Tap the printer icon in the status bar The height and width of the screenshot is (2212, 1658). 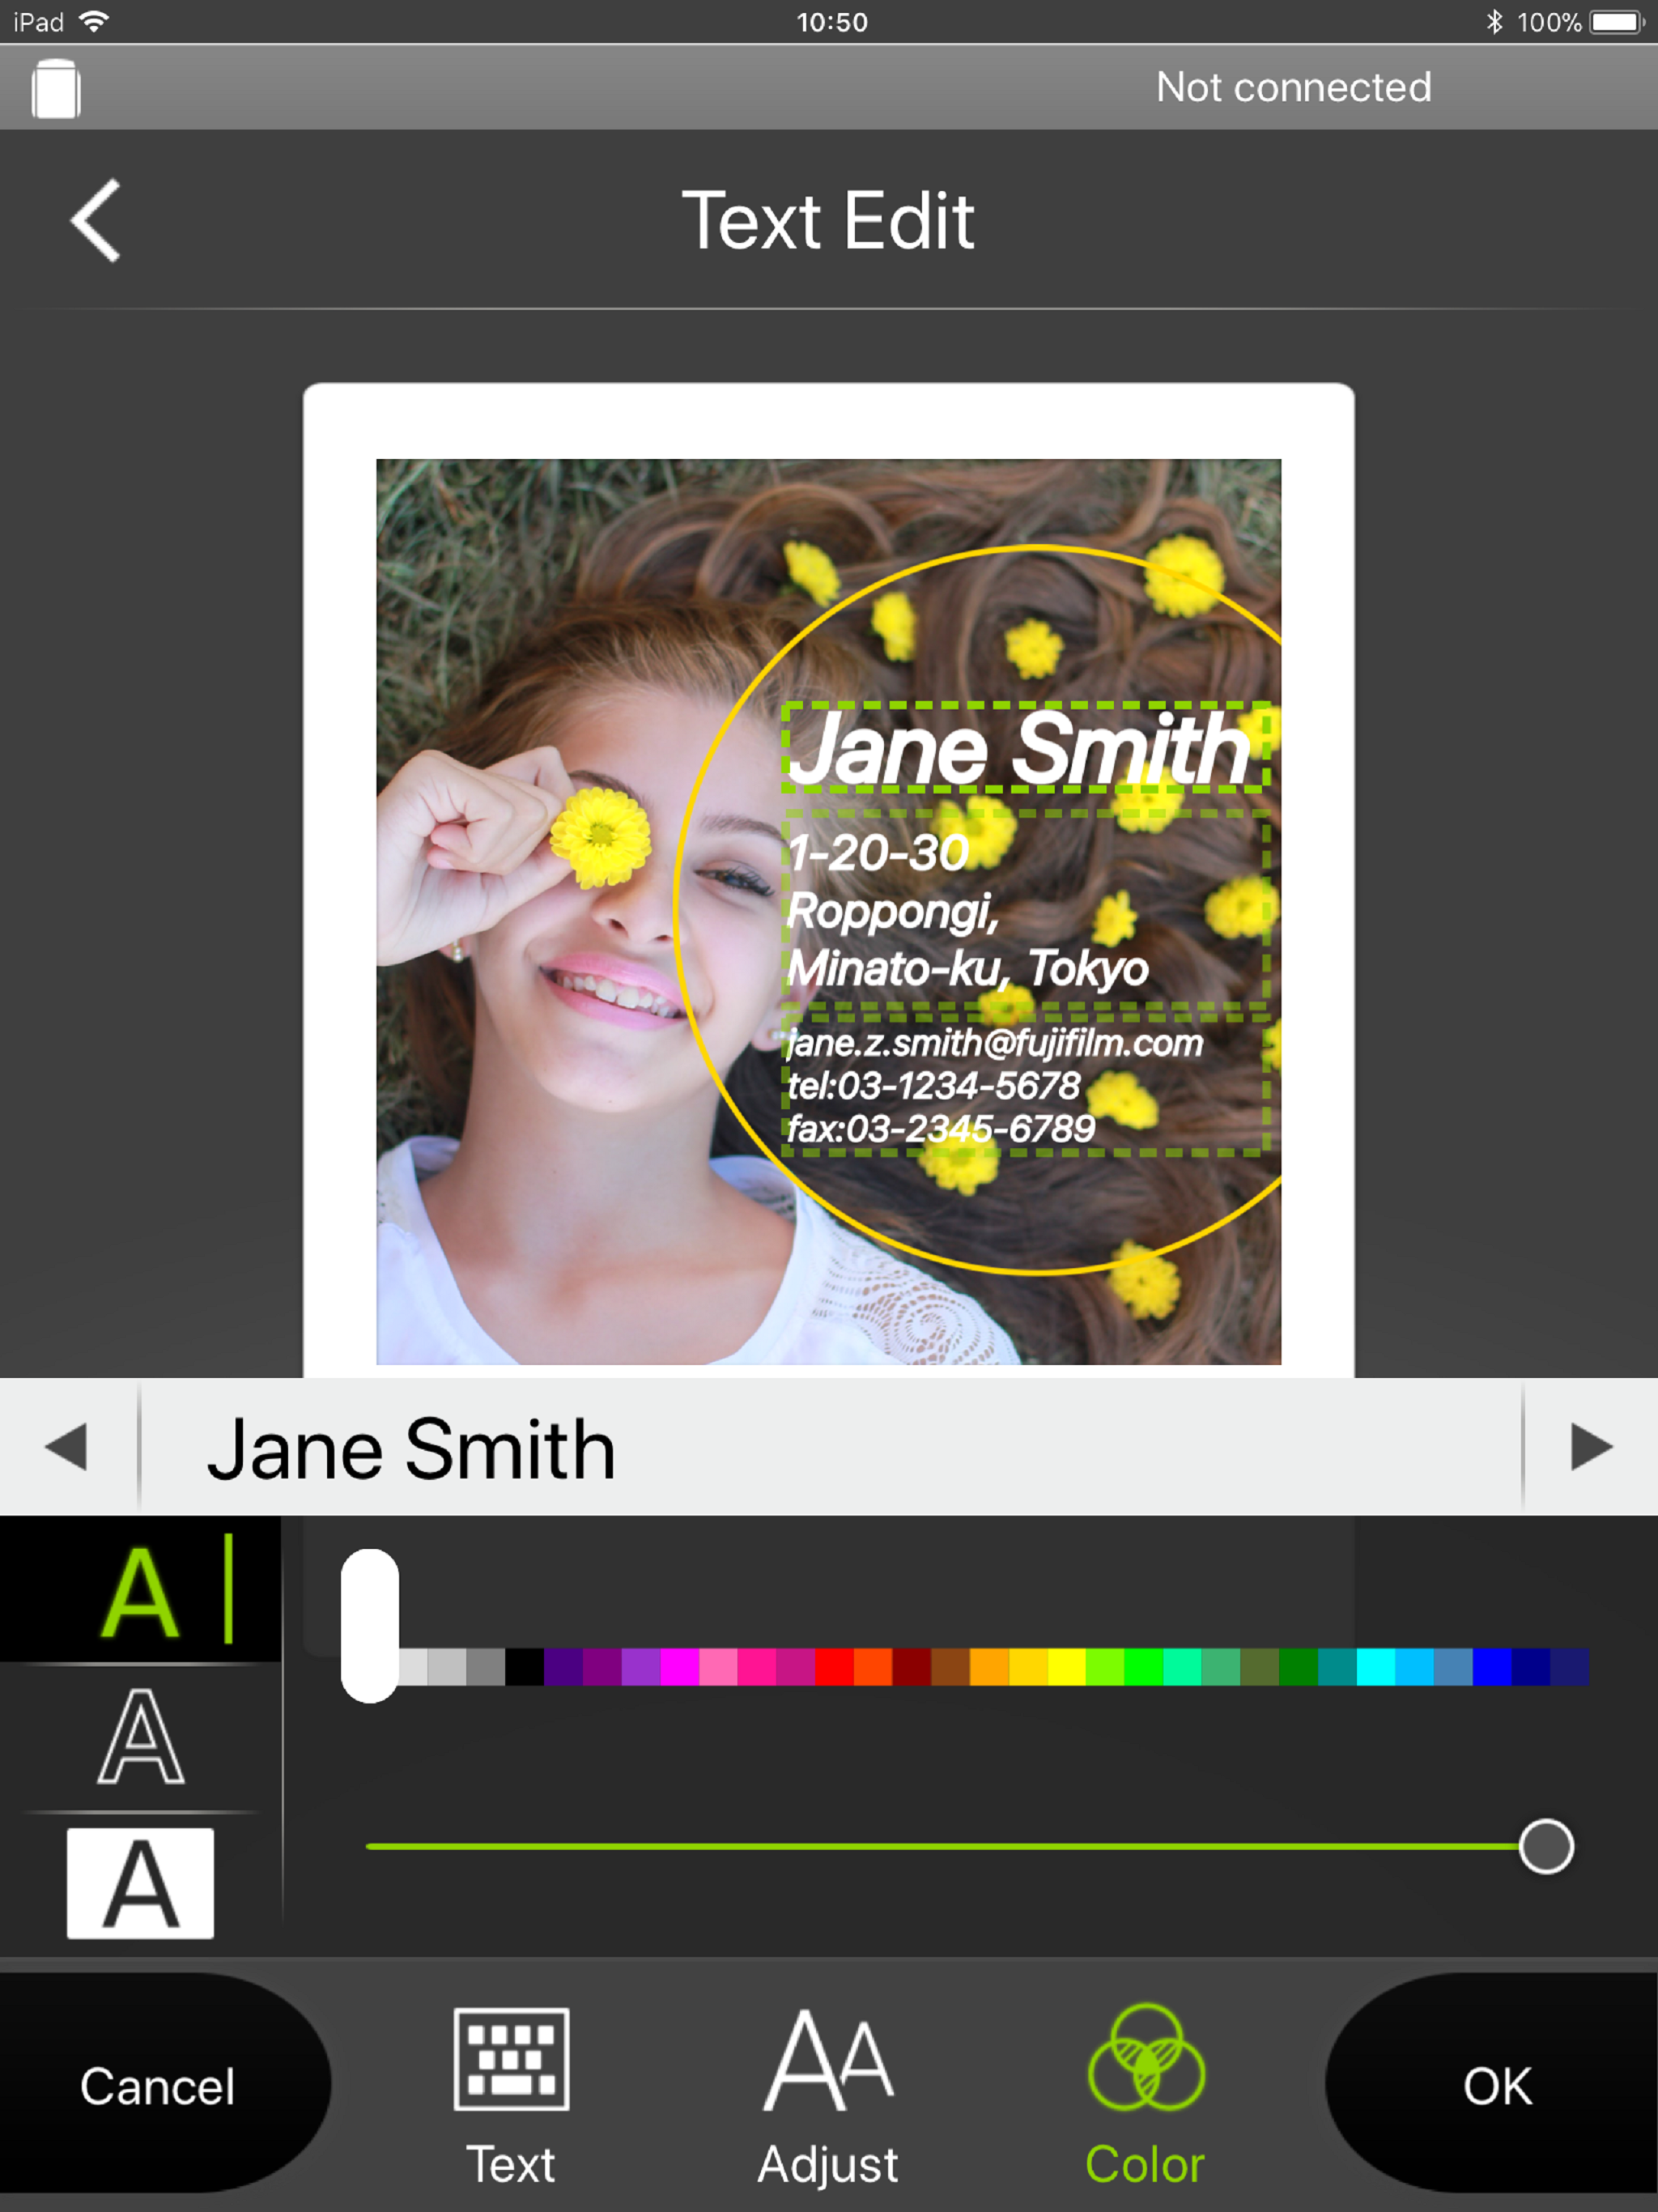coord(56,89)
